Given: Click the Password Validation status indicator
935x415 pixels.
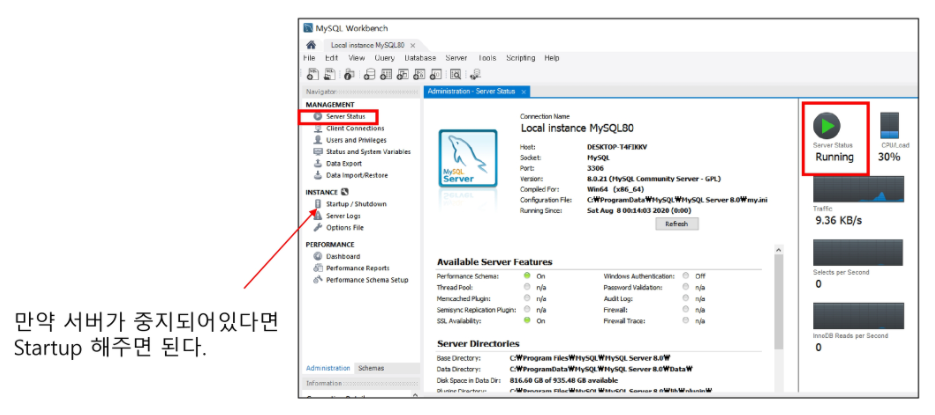Looking at the screenshot, I should pyautogui.click(x=686, y=287).
